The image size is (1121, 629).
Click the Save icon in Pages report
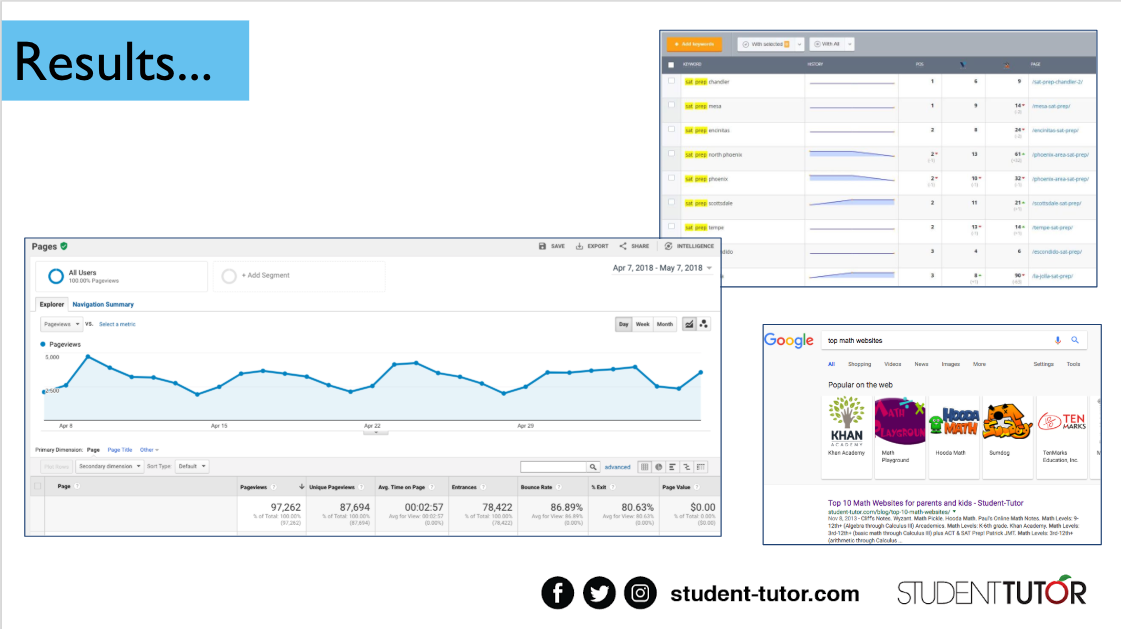[542, 246]
